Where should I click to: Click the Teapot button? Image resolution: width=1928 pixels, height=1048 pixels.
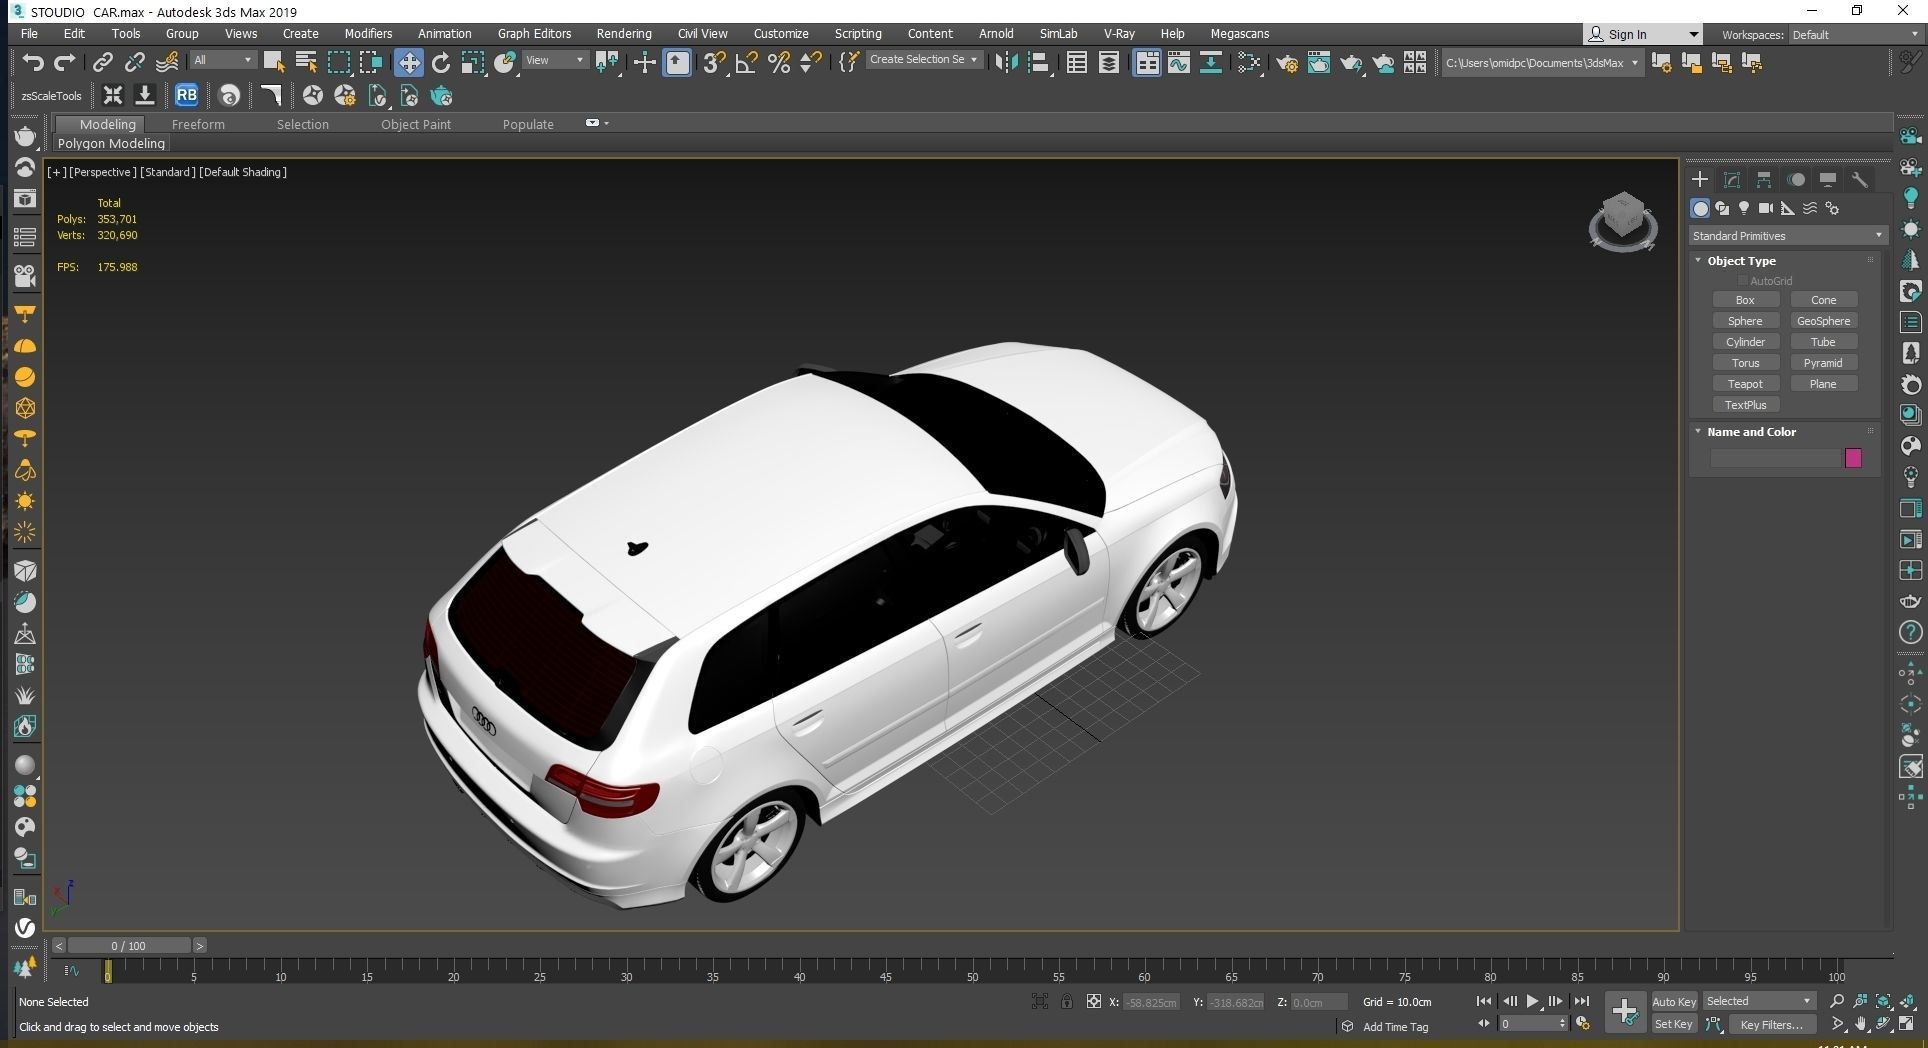[1745, 384]
